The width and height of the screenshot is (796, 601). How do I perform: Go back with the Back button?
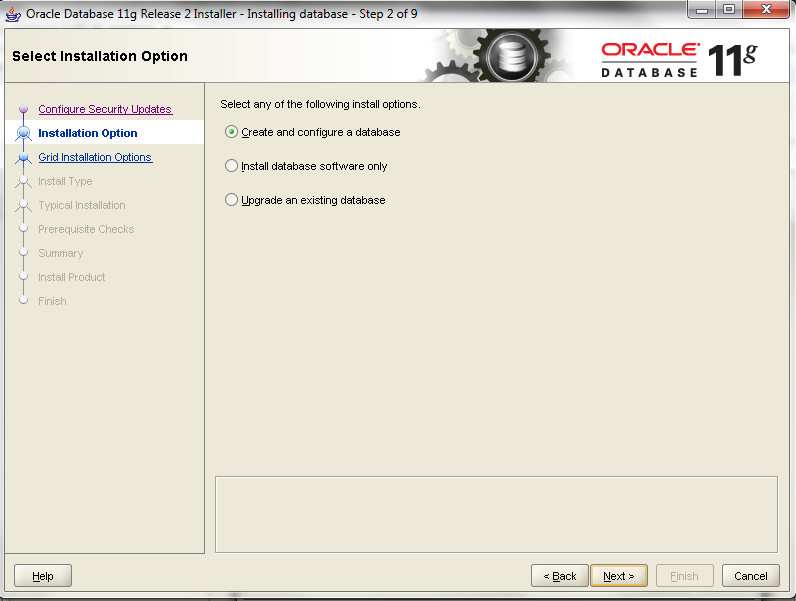click(x=559, y=576)
